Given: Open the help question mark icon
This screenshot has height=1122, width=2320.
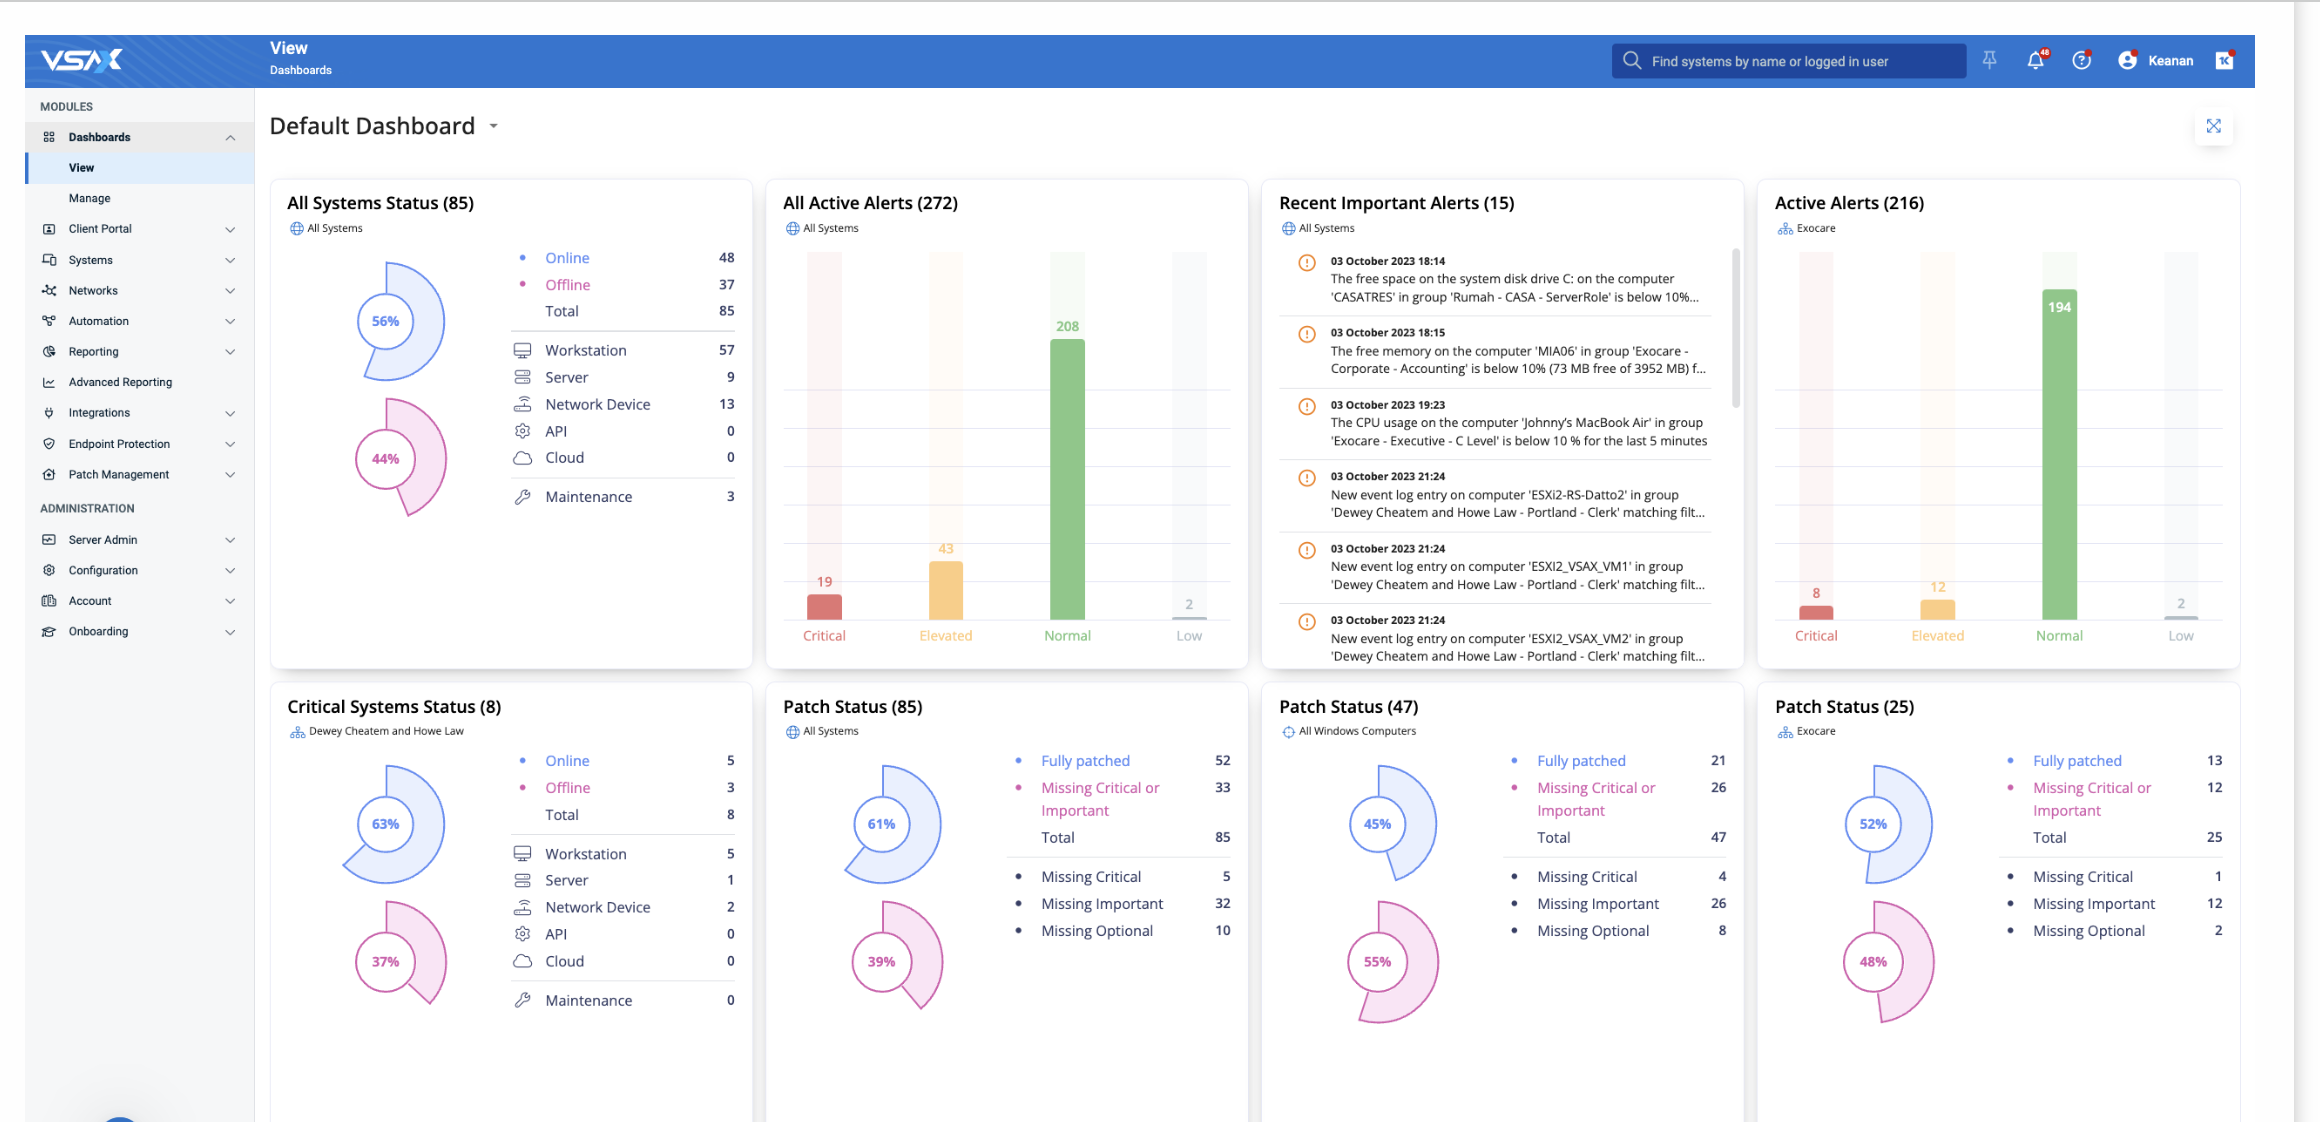Looking at the screenshot, I should (2082, 61).
